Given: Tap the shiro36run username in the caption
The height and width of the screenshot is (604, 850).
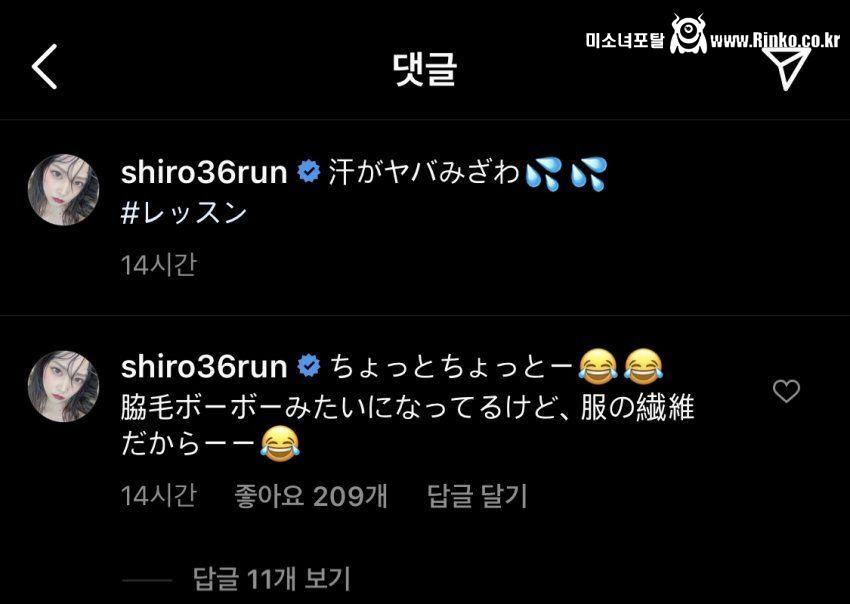Looking at the screenshot, I should [204, 172].
